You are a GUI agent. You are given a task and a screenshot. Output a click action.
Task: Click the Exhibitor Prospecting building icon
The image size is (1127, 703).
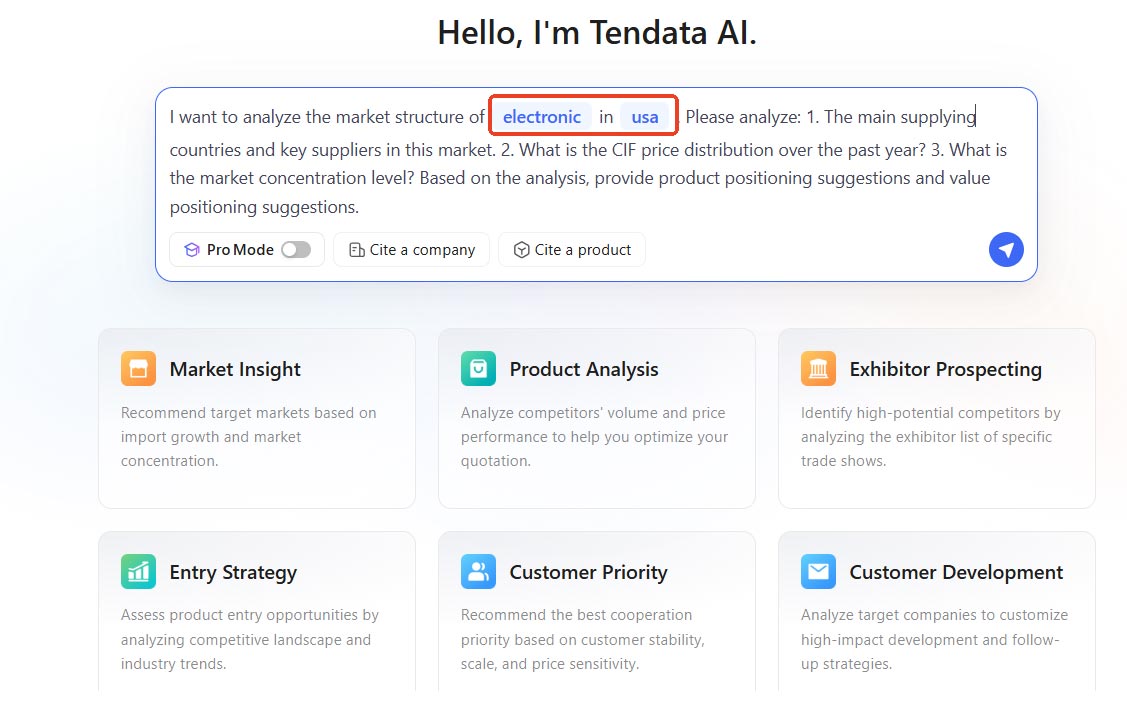[819, 369]
